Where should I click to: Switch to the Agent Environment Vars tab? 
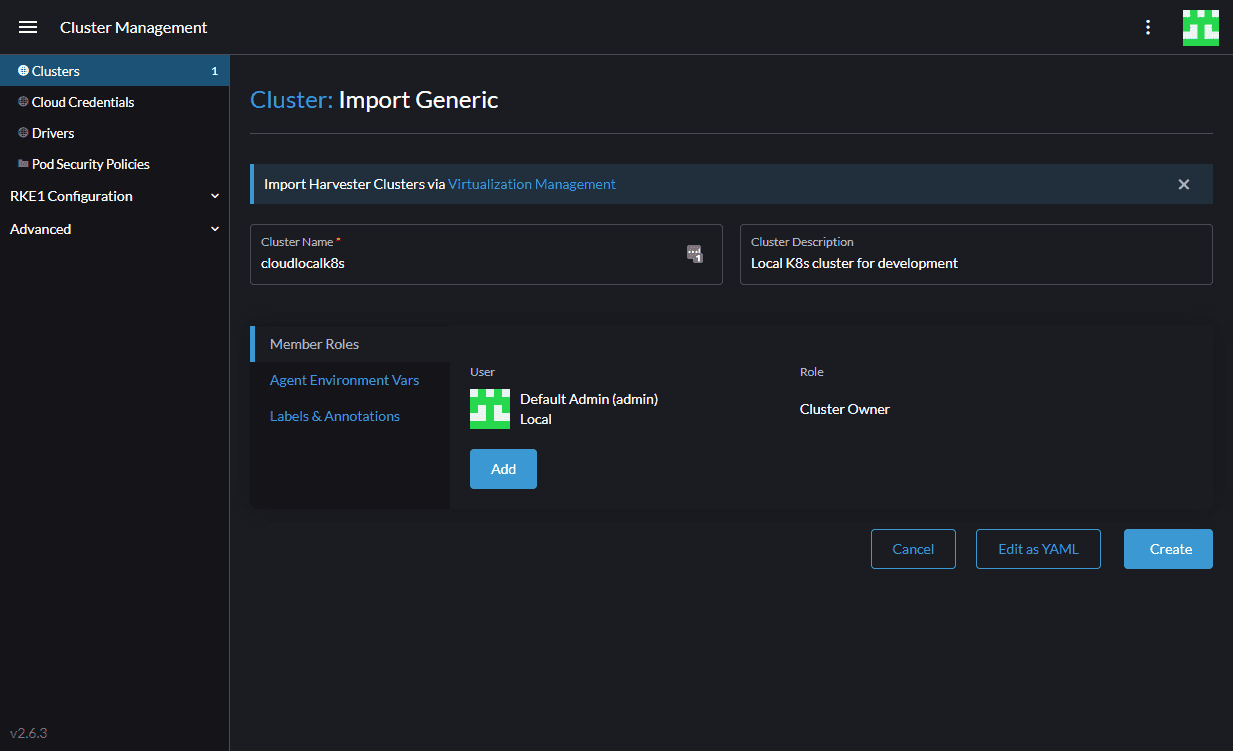344,380
